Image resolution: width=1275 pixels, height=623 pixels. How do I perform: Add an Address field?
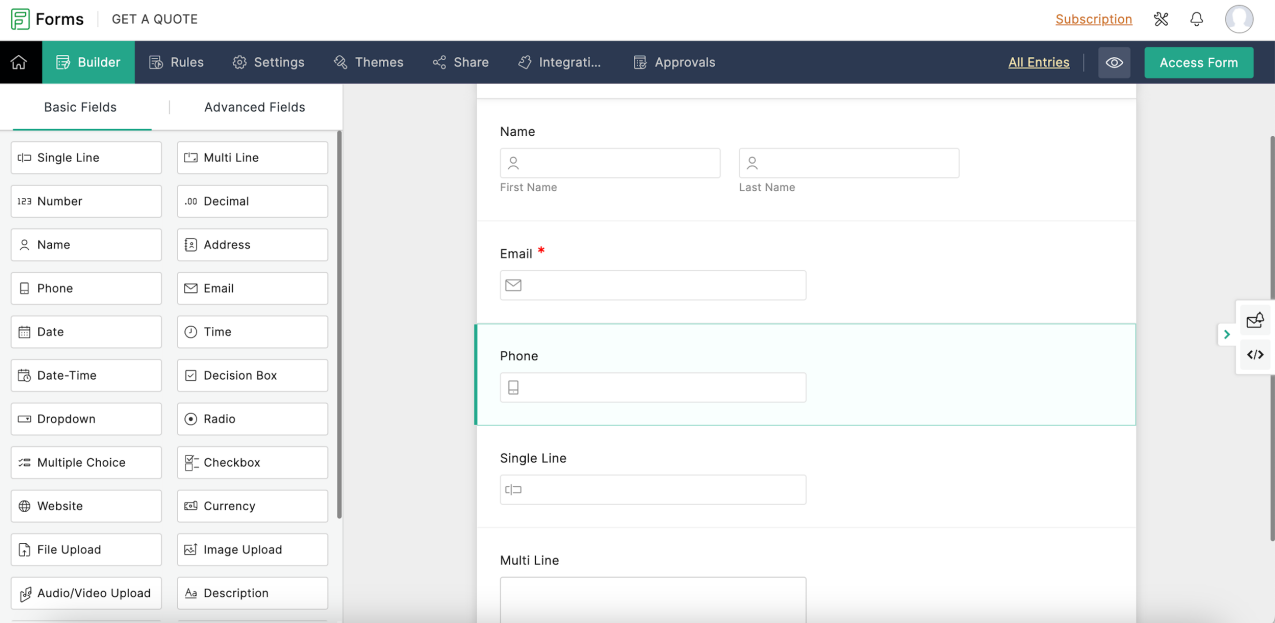(x=252, y=245)
